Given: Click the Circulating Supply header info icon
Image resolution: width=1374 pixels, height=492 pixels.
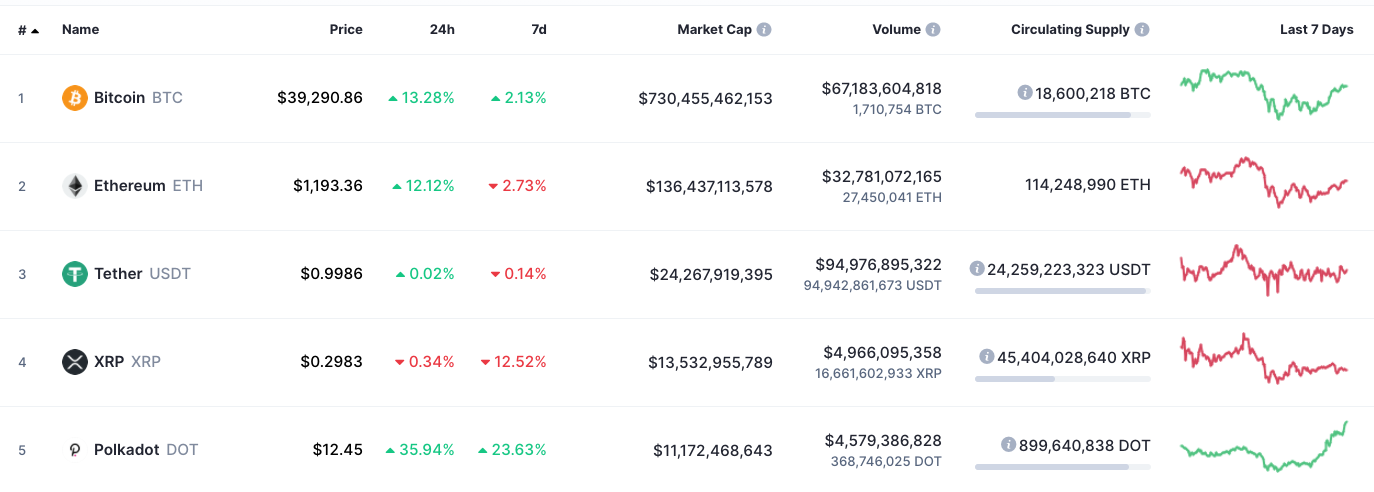Looking at the screenshot, I should [1142, 30].
